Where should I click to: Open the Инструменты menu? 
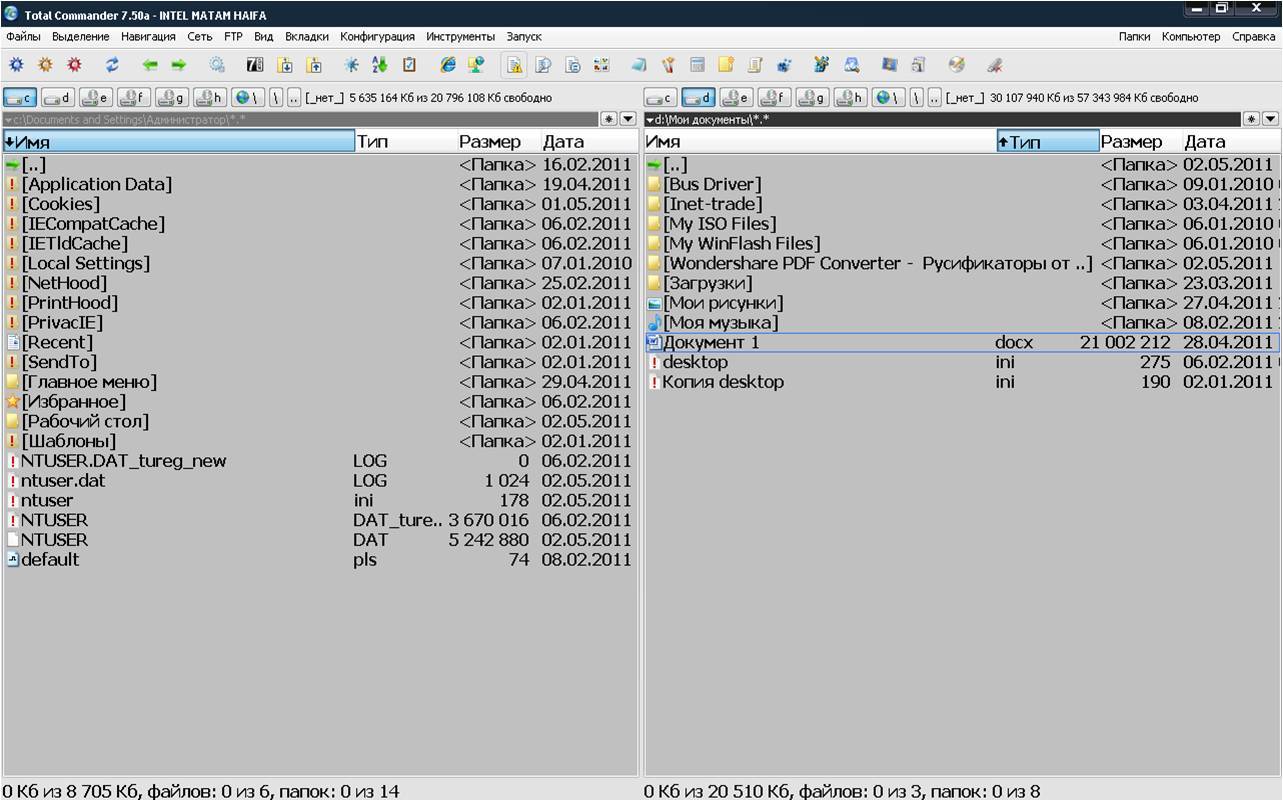click(460, 36)
